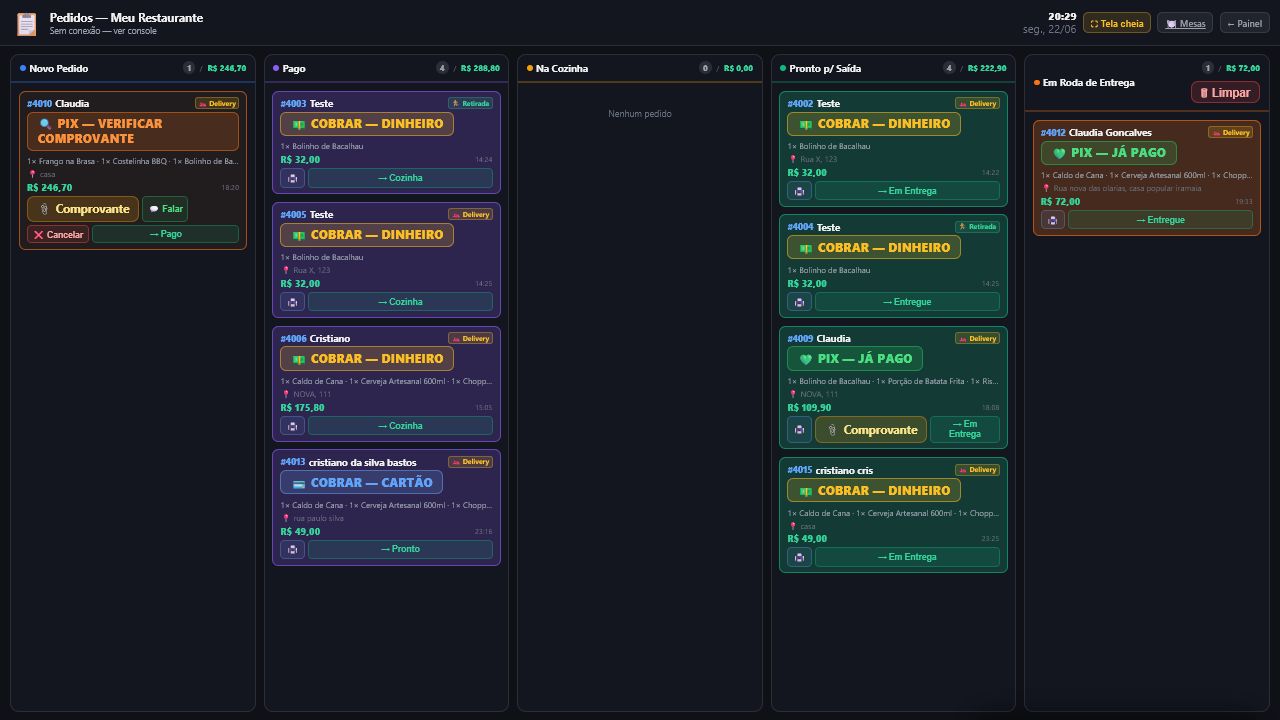Toggle Tela cheia fullscreen mode

tap(1117, 23)
